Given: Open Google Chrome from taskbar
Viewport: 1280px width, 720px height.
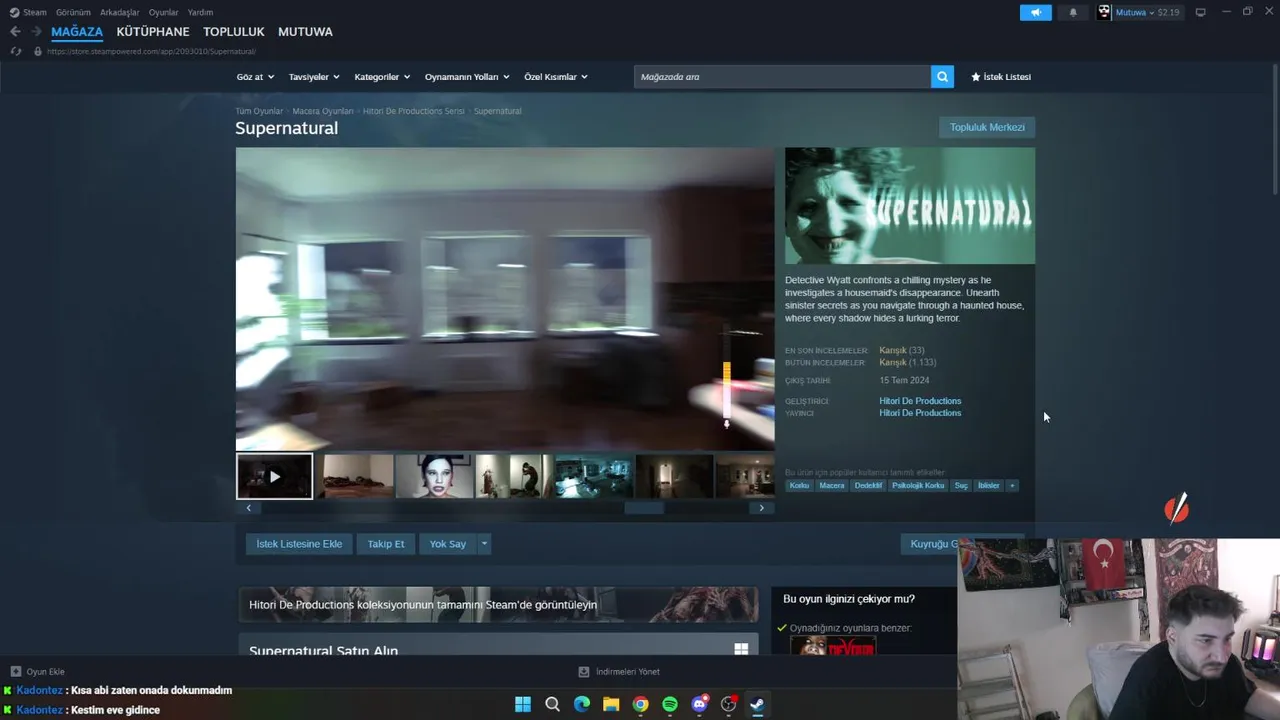Looking at the screenshot, I should click(640, 704).
